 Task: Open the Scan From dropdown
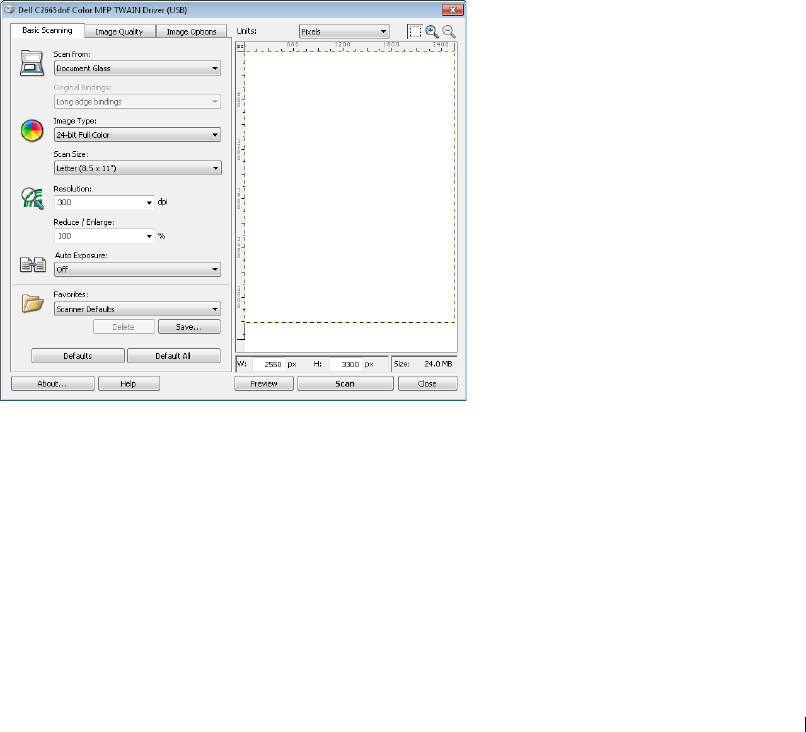coord(137,68)
